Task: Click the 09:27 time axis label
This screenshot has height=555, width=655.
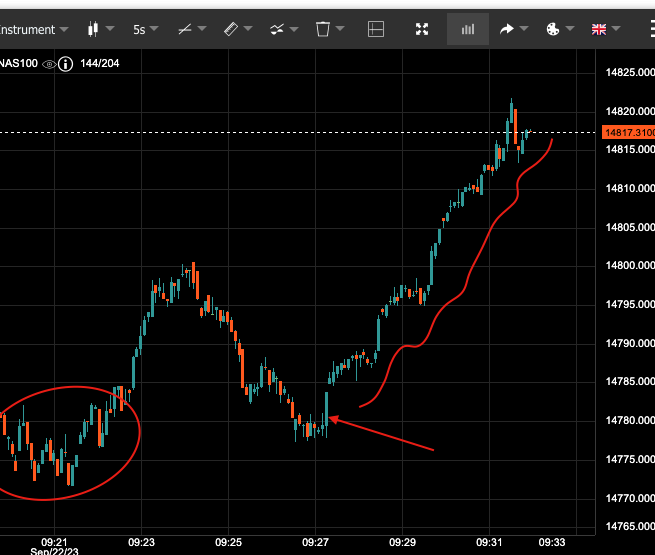Action: (315, 542)
